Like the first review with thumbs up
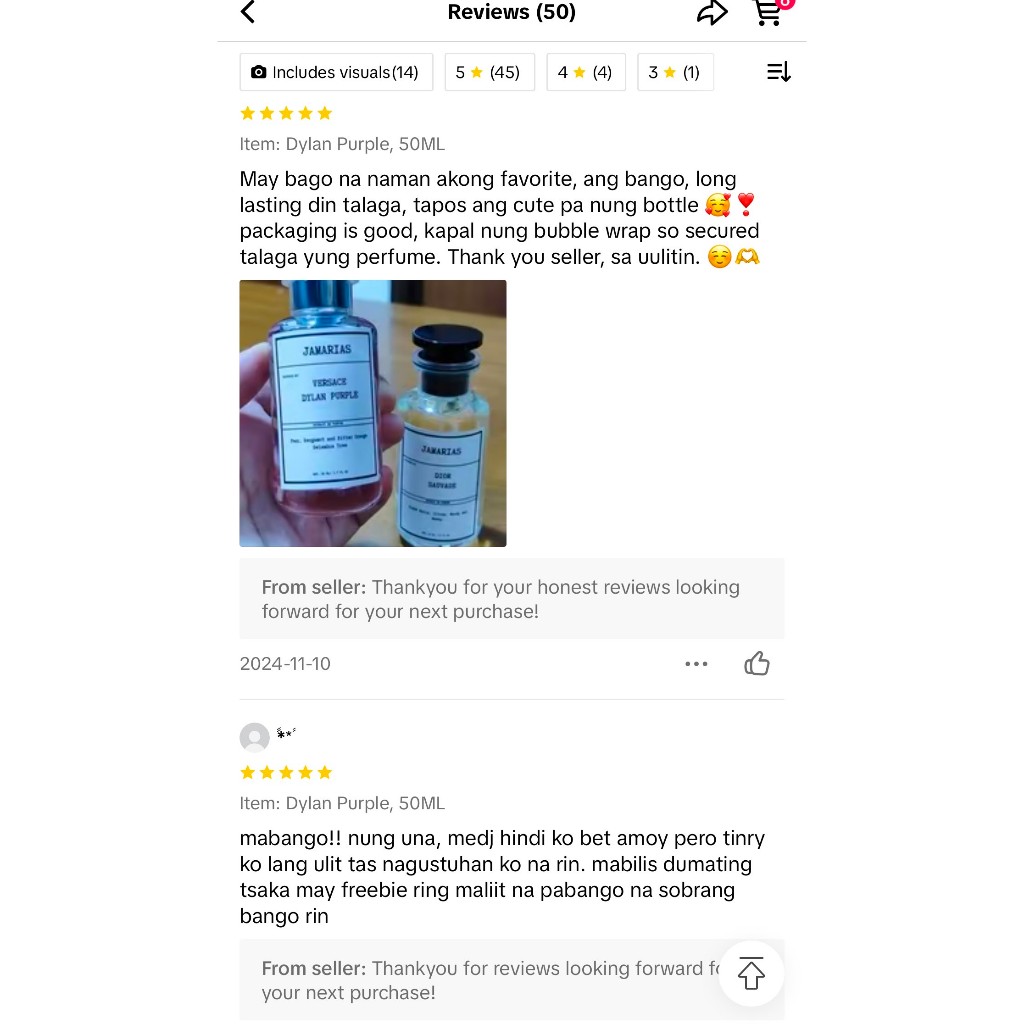This screenshot has height=1024, width=1024. click(x=757, y=664)
